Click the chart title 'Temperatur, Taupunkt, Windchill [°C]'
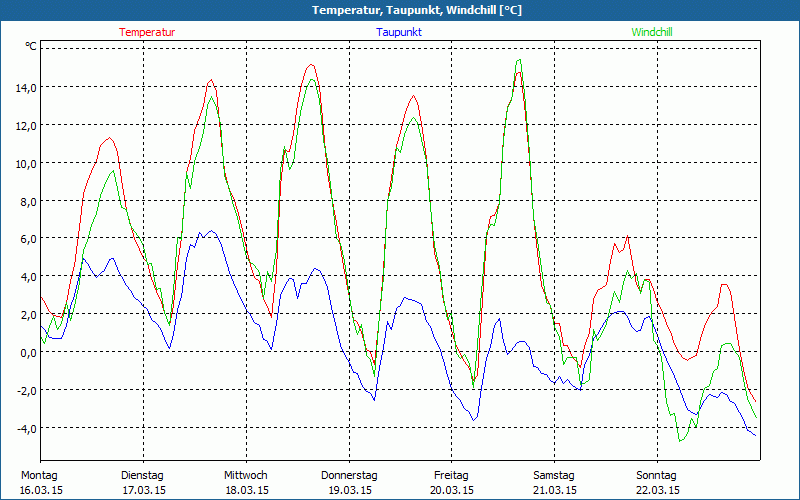This screenshot has height=500, width=800. click(417, 10)
